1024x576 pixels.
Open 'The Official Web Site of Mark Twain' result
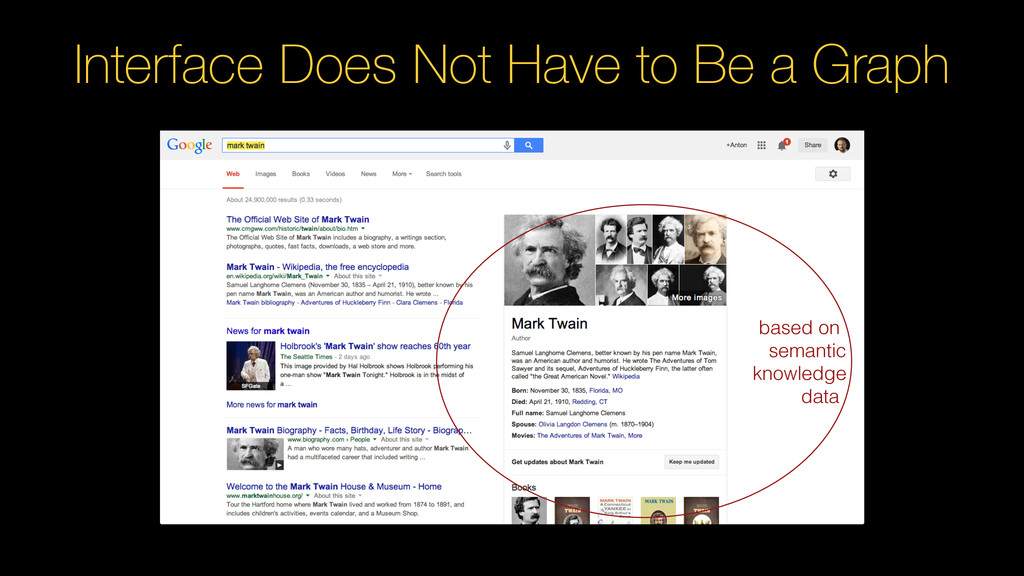pos(298,219)
